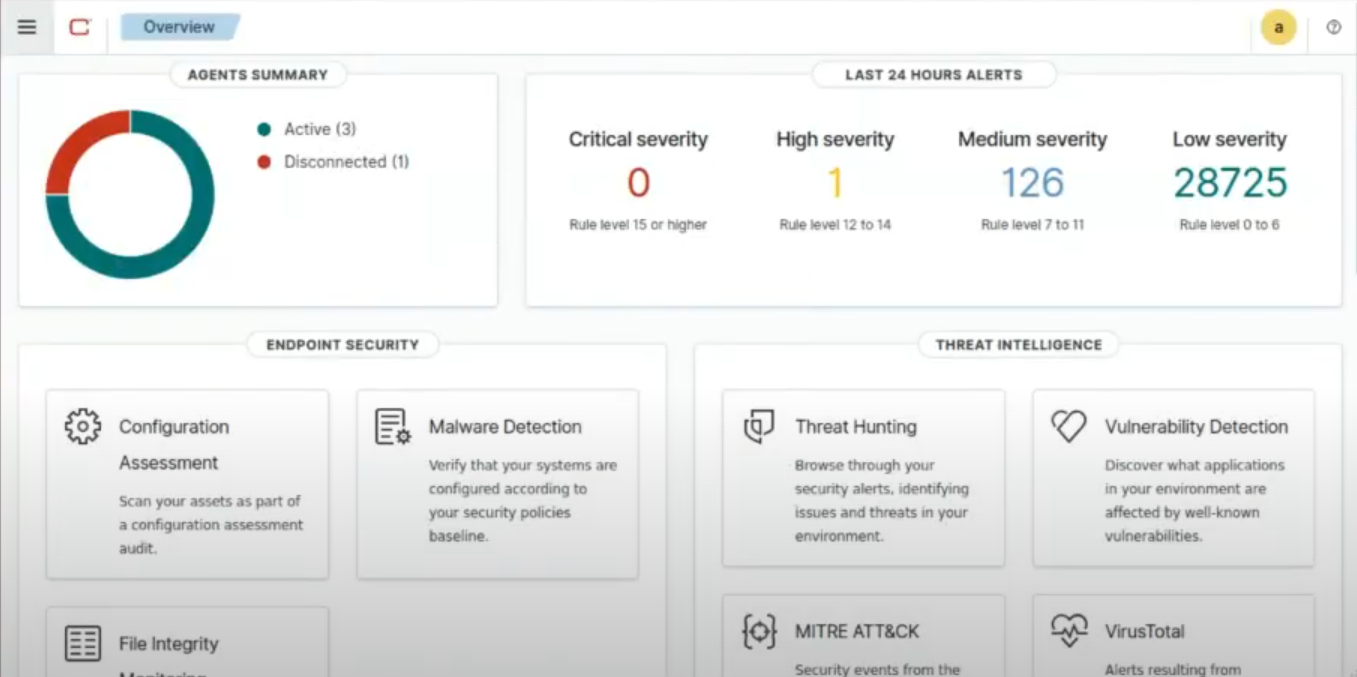Click the Low severity count 28725
The image size is (1357, 677).
[1229, 183]
